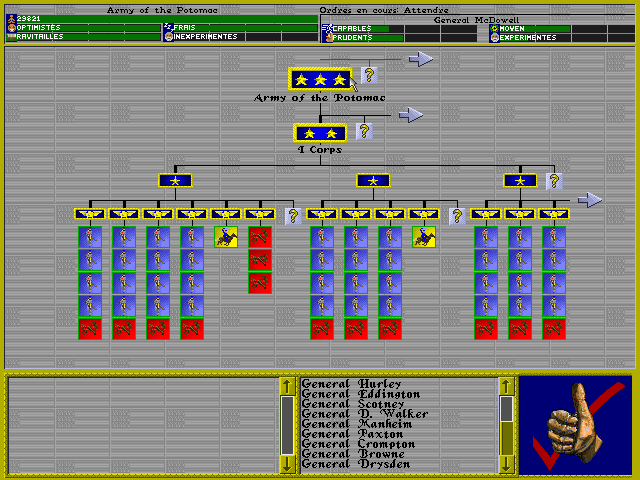This screenshot has width=640, height=480.
Task: Click the question mark beside the three-star badge
Action: (369, 76)
